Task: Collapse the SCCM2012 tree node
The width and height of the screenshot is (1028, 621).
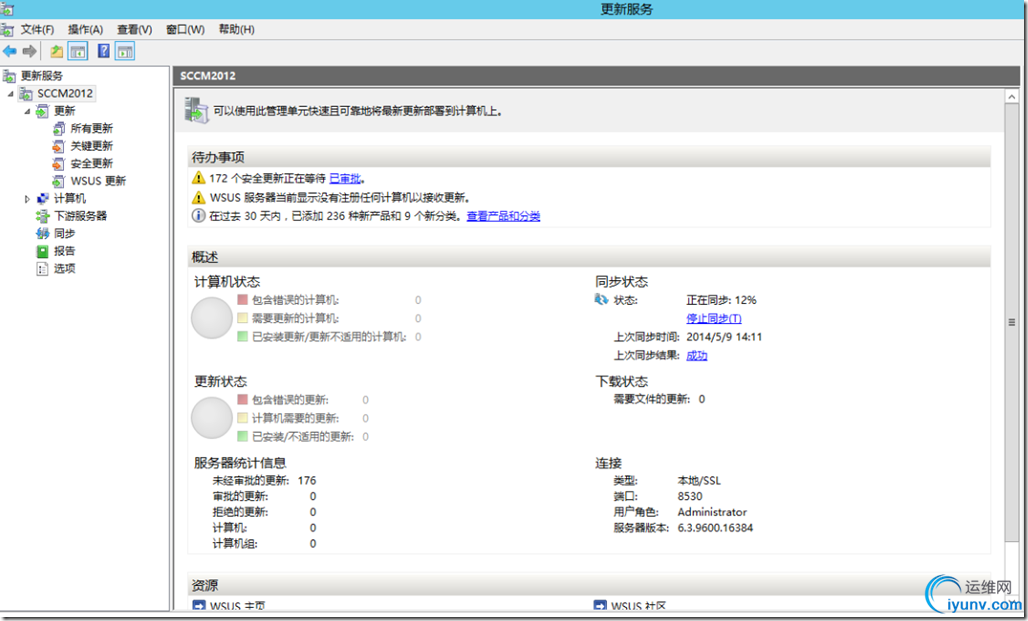Action: tap(10, 94)
